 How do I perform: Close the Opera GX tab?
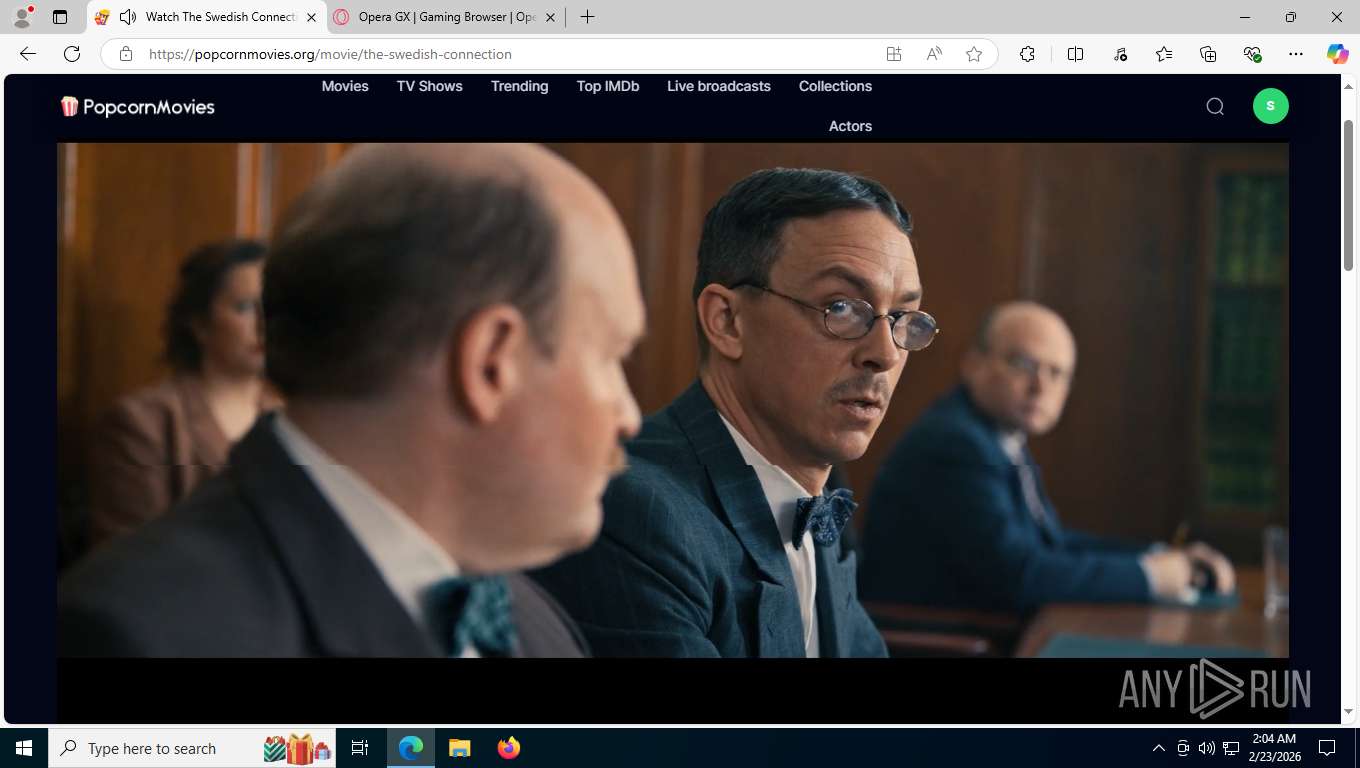[x=550, y=17]
